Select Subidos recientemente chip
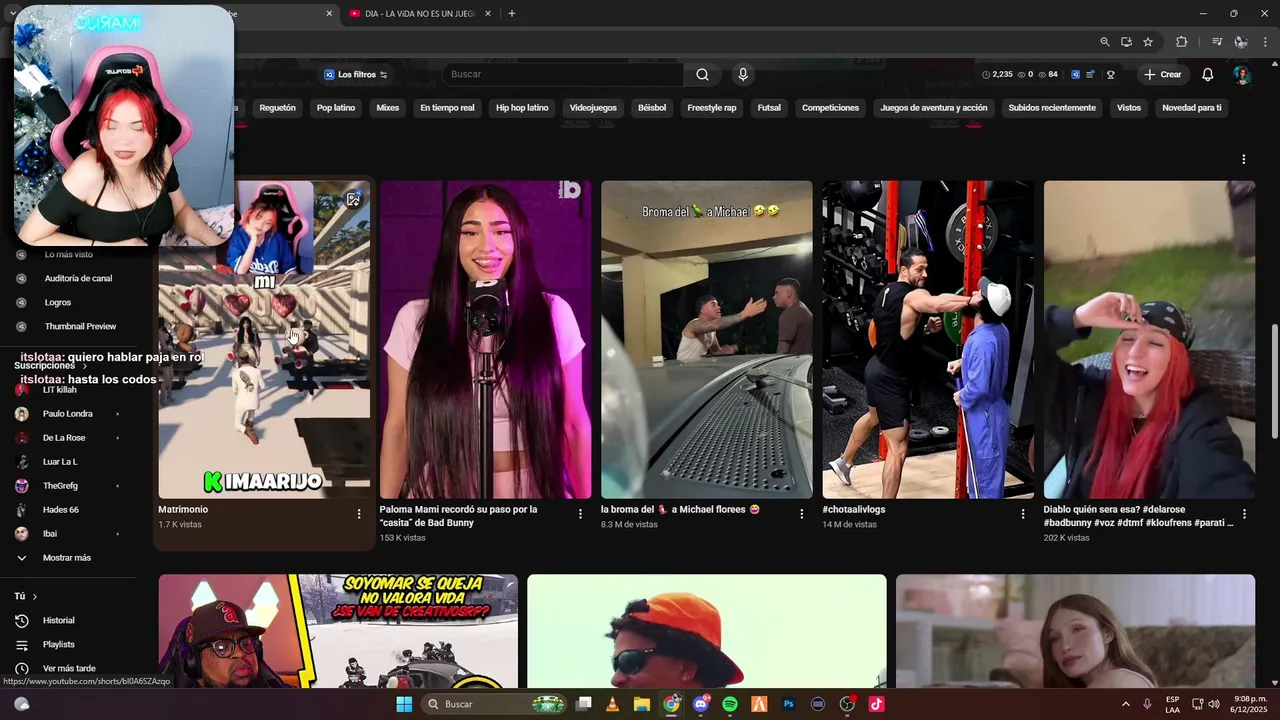Viewport: 1280px width, 720px height. click(x=1052, y=108)
